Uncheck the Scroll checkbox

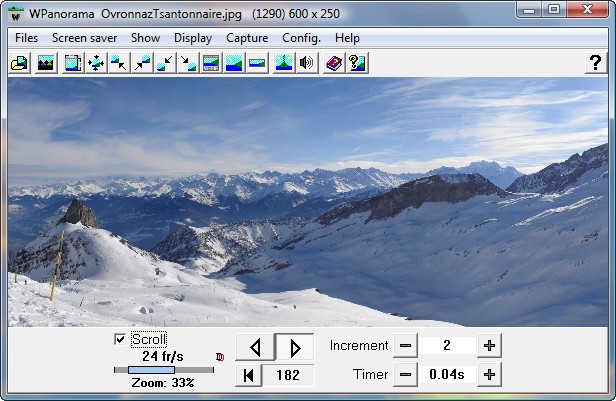coord(120,339)
